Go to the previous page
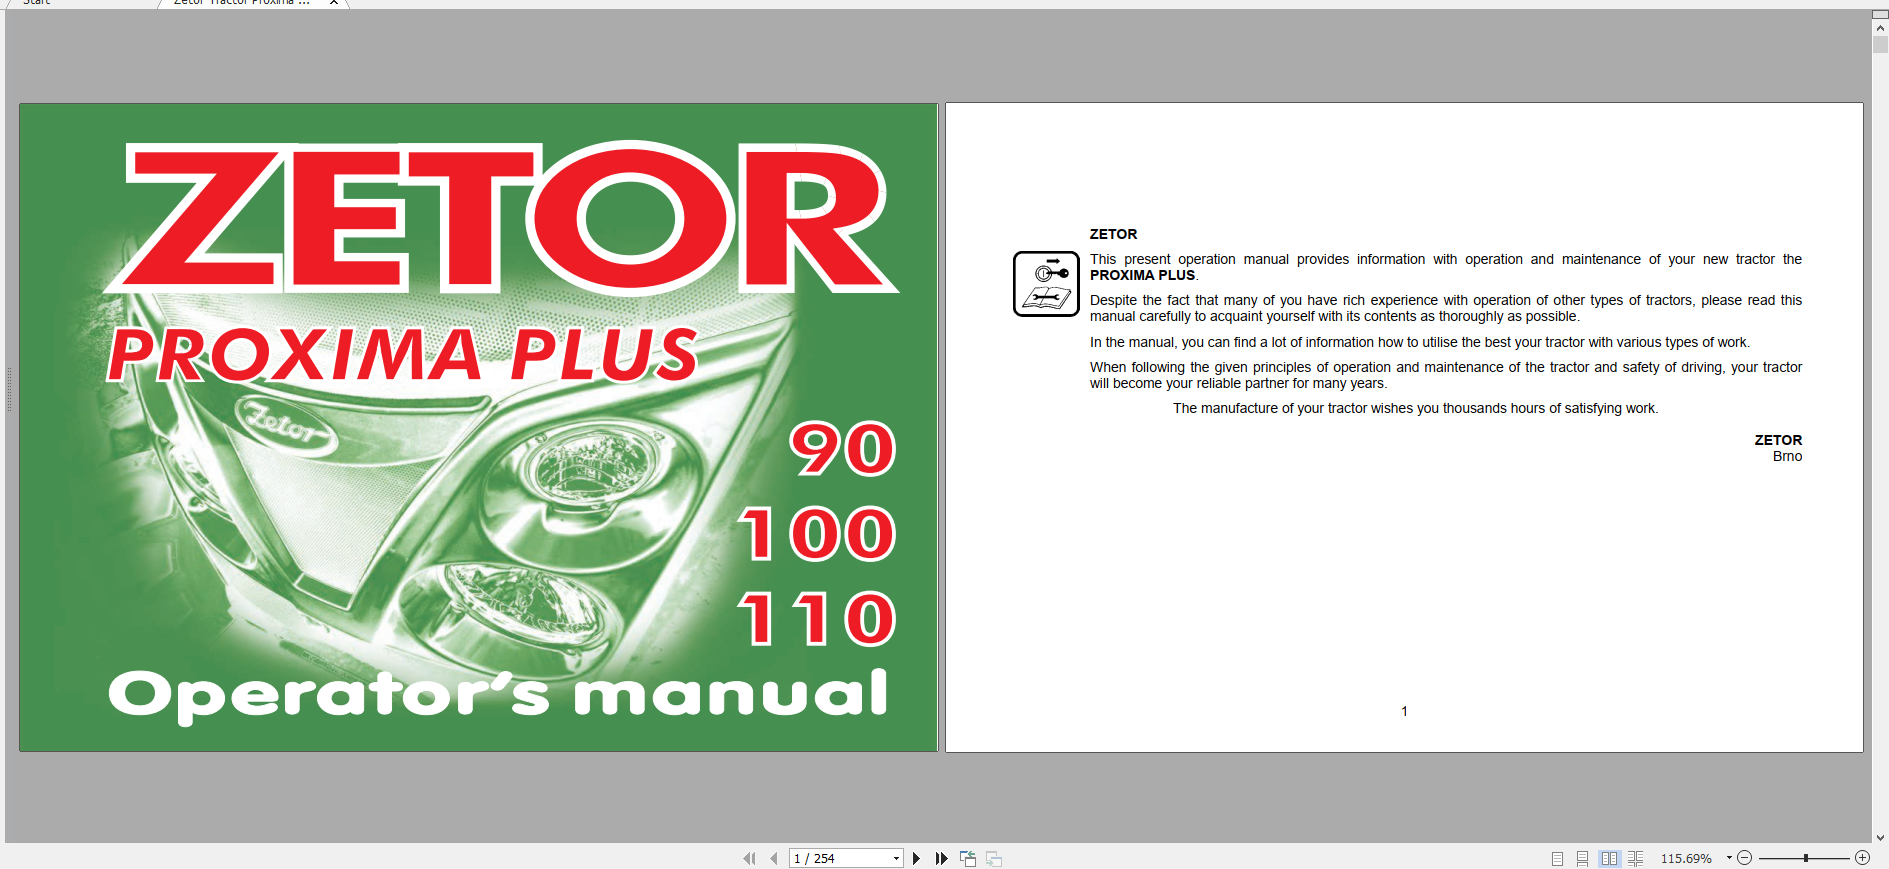The image size is (1889, 869). tap(774, 858)
